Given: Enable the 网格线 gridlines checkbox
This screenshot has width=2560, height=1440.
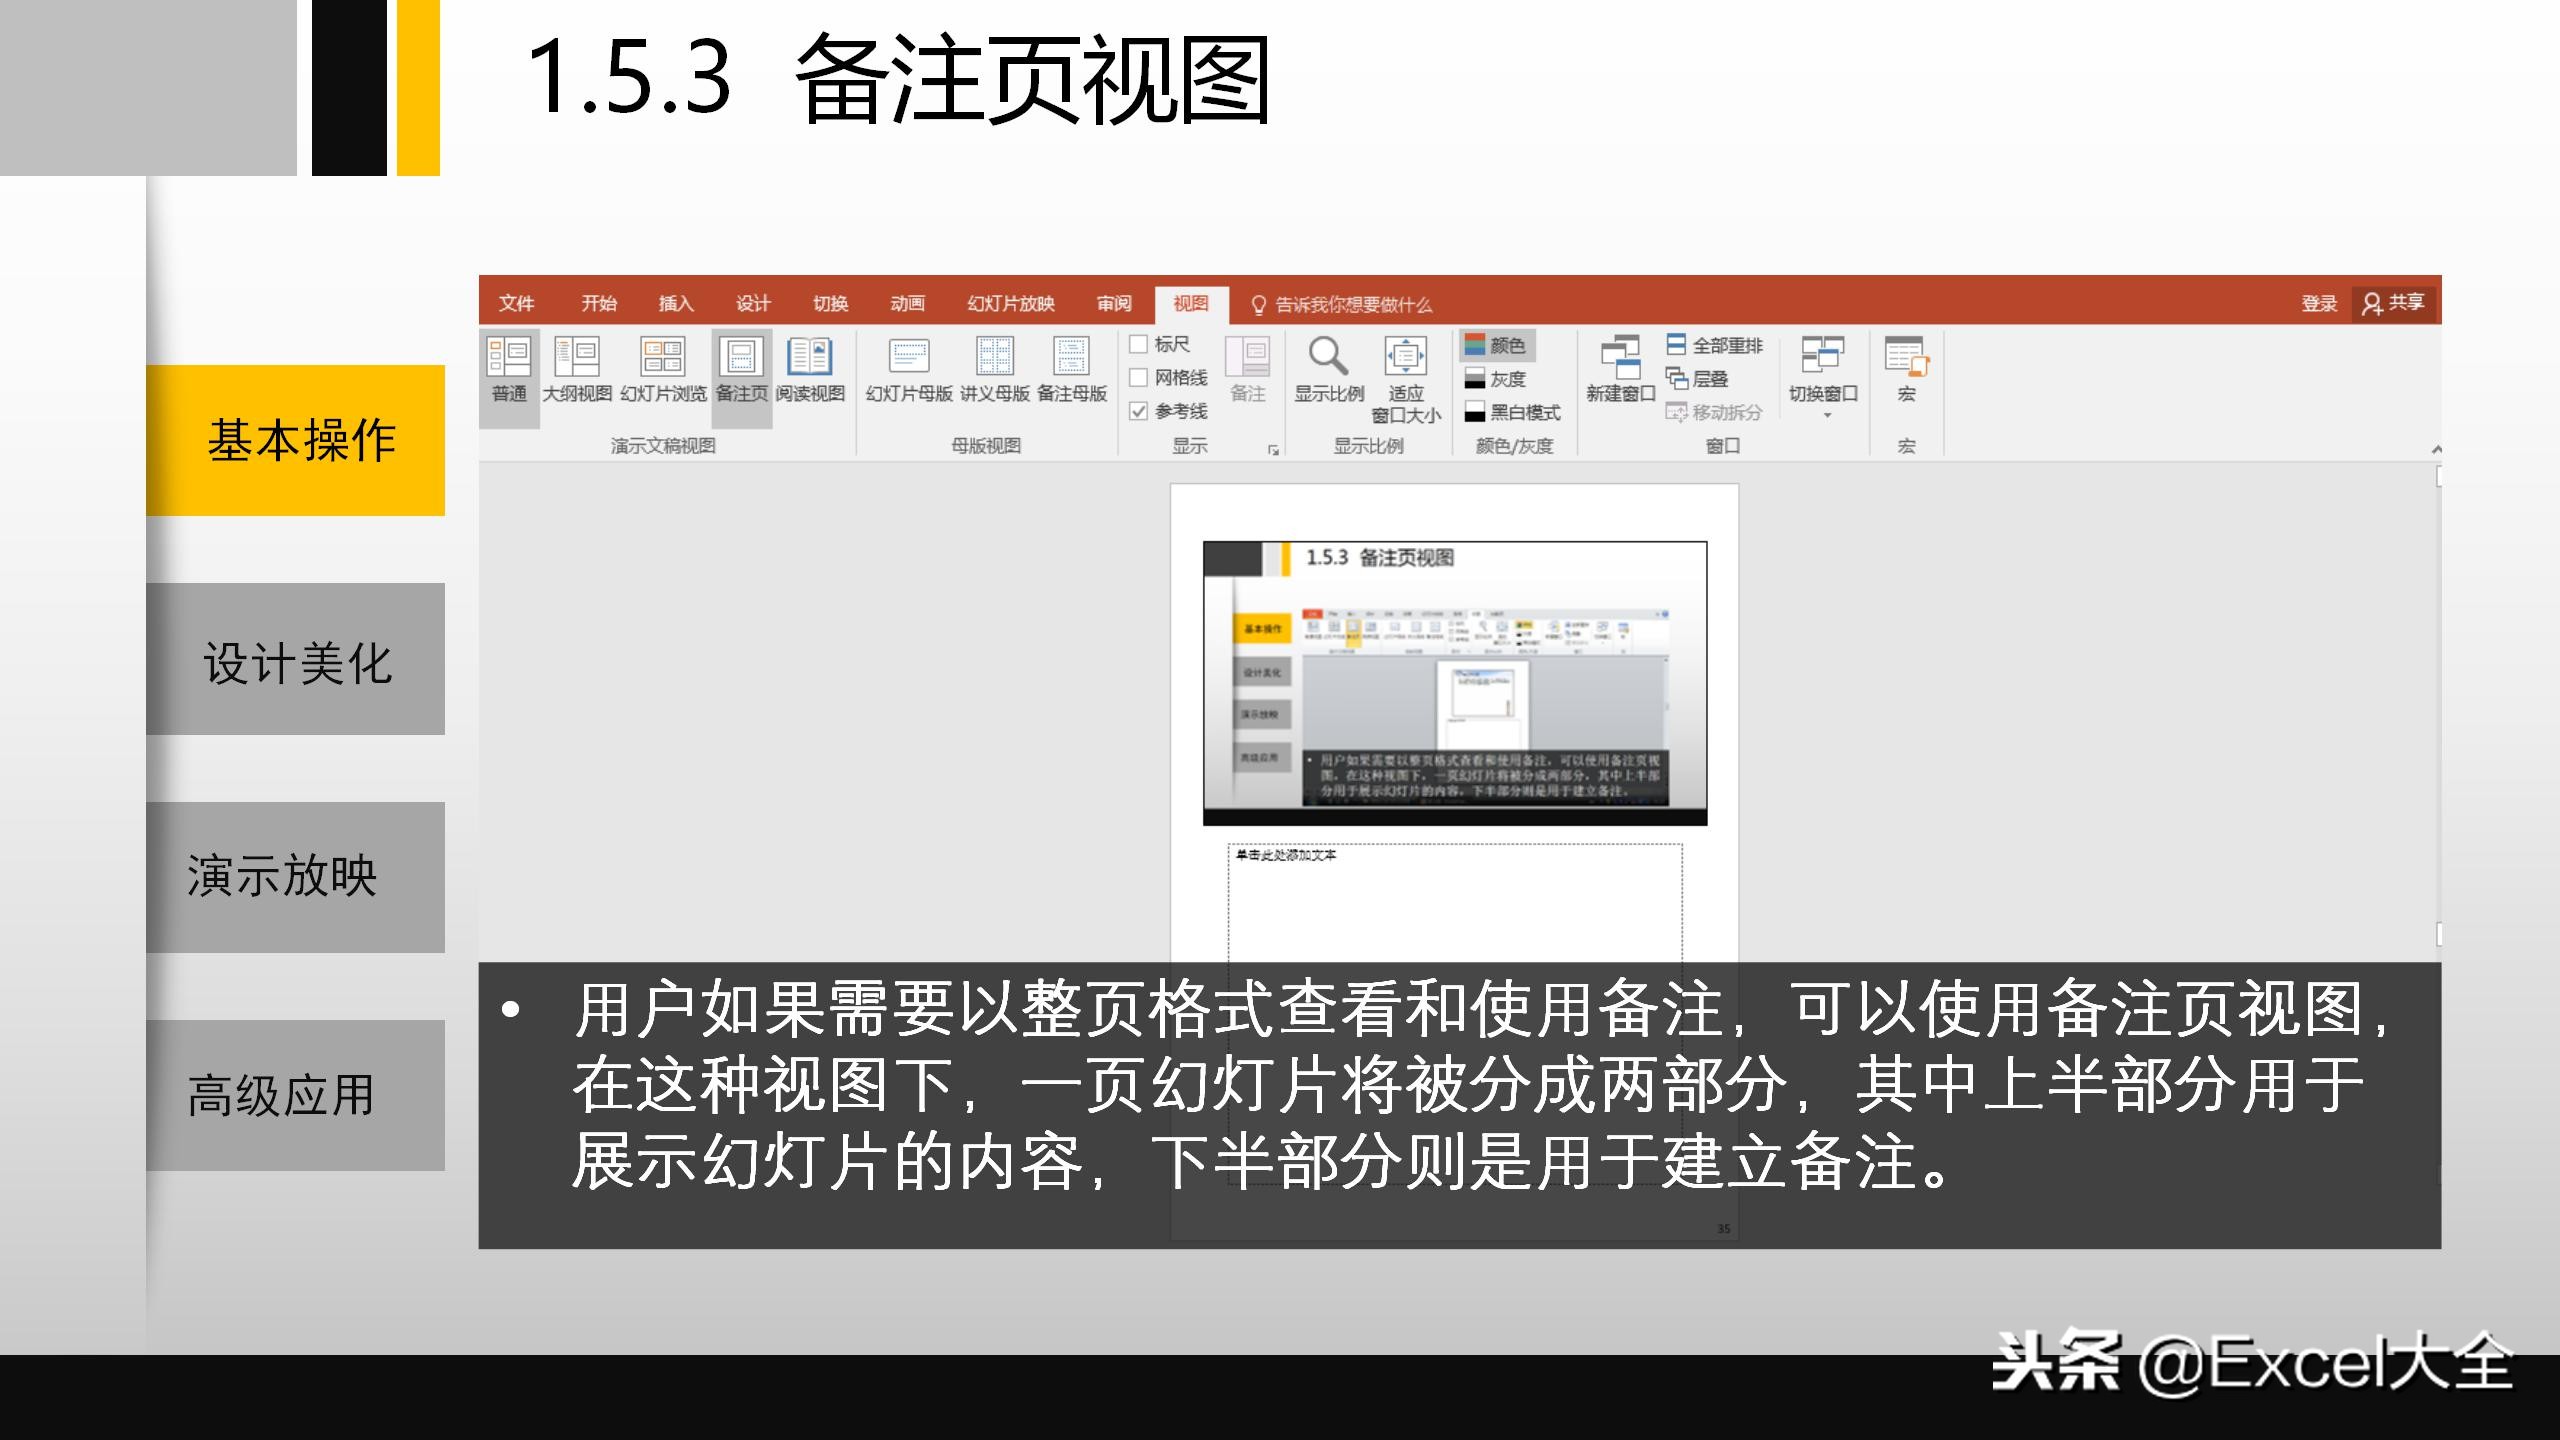Looking at the screenshot, I should pos(1137,381).
